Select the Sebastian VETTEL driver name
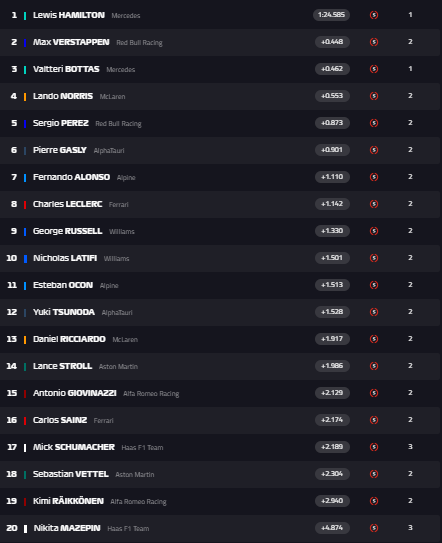The height and width of the screenshot is (543, 442). coord(71,474)
